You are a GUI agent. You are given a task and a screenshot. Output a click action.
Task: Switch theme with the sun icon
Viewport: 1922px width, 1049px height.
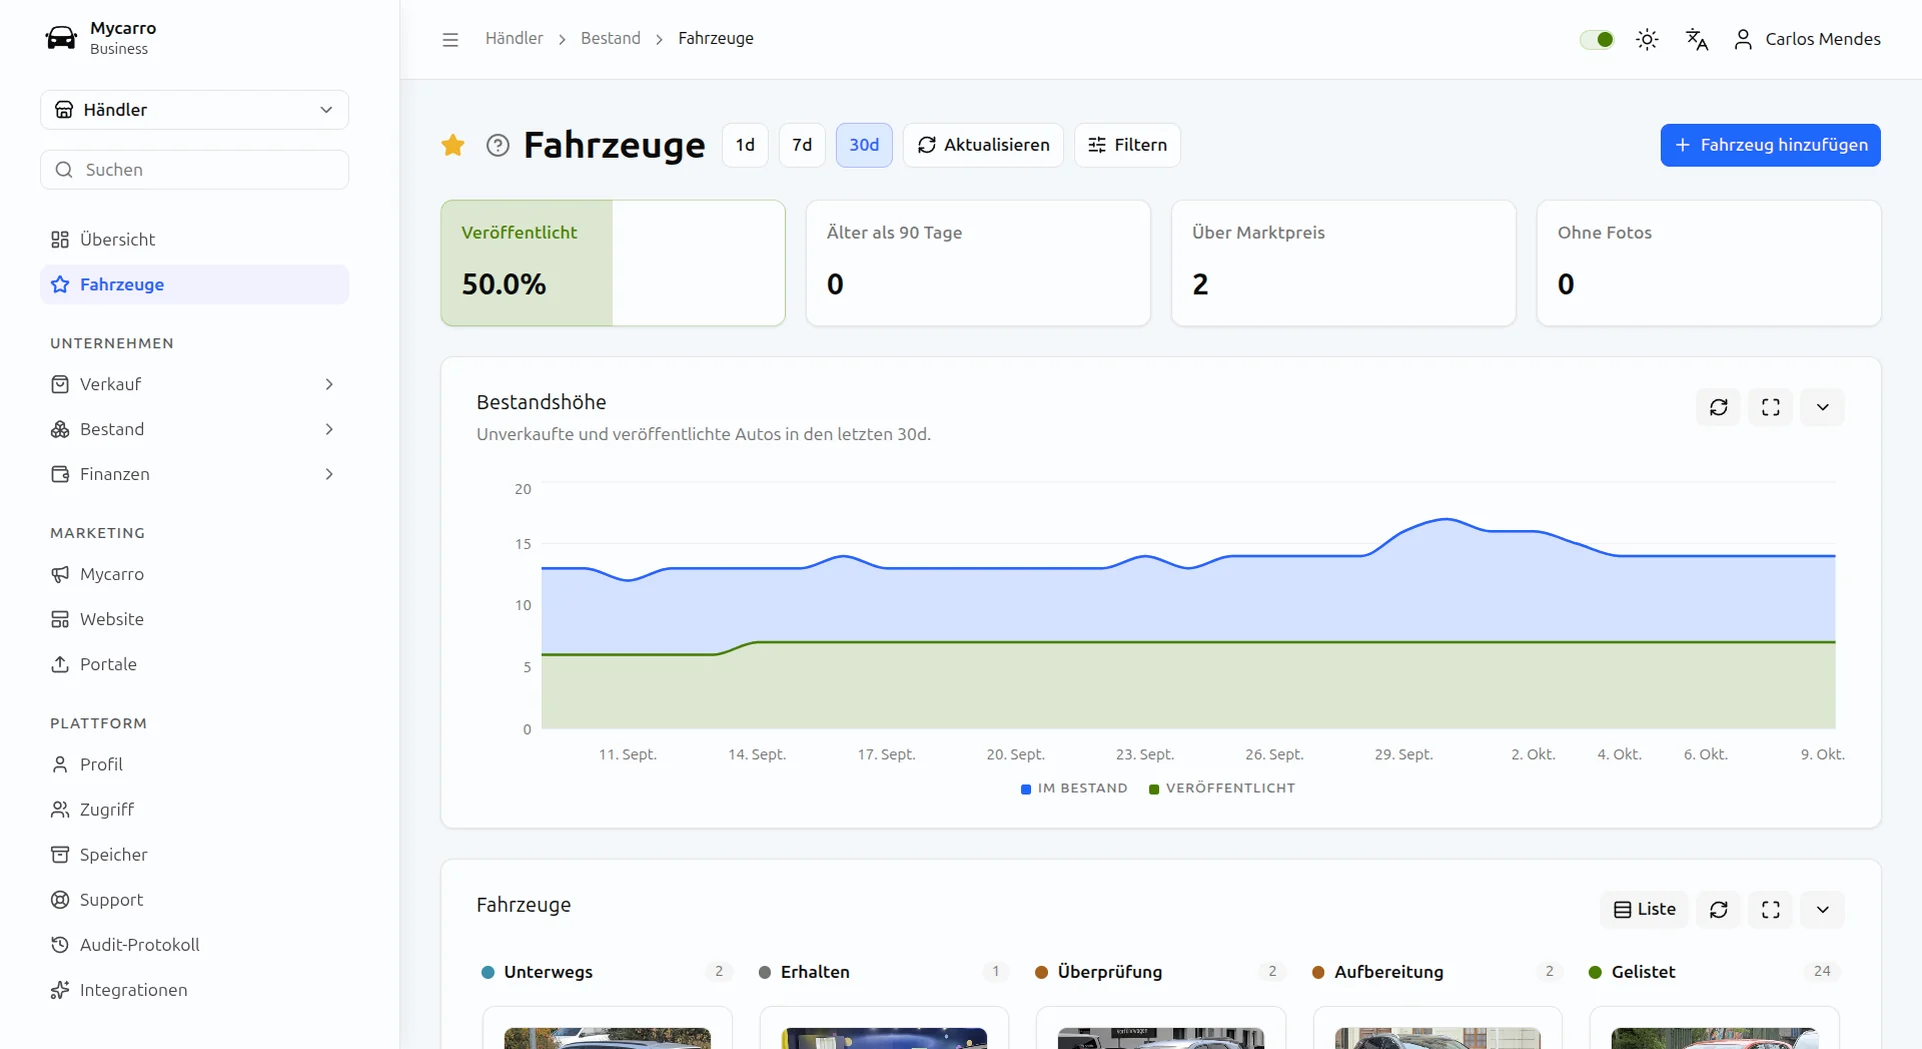(1647, 39)
